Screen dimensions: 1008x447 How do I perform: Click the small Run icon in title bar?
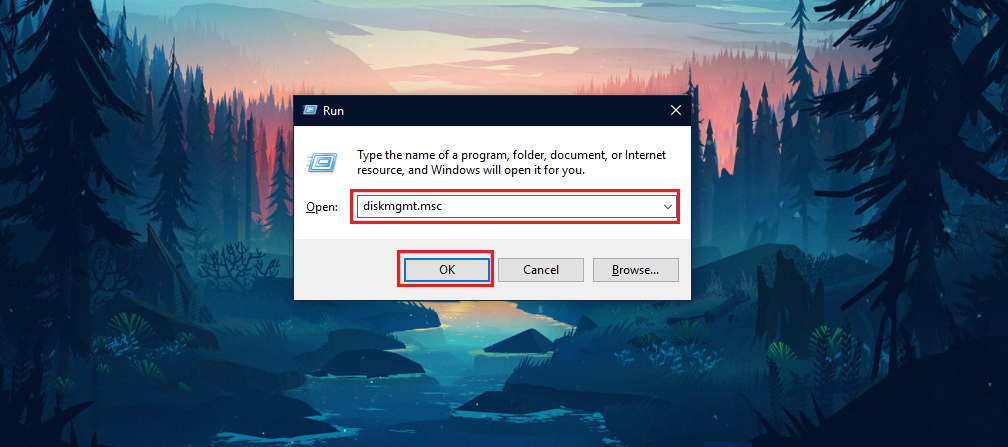[x=310, y=111]
